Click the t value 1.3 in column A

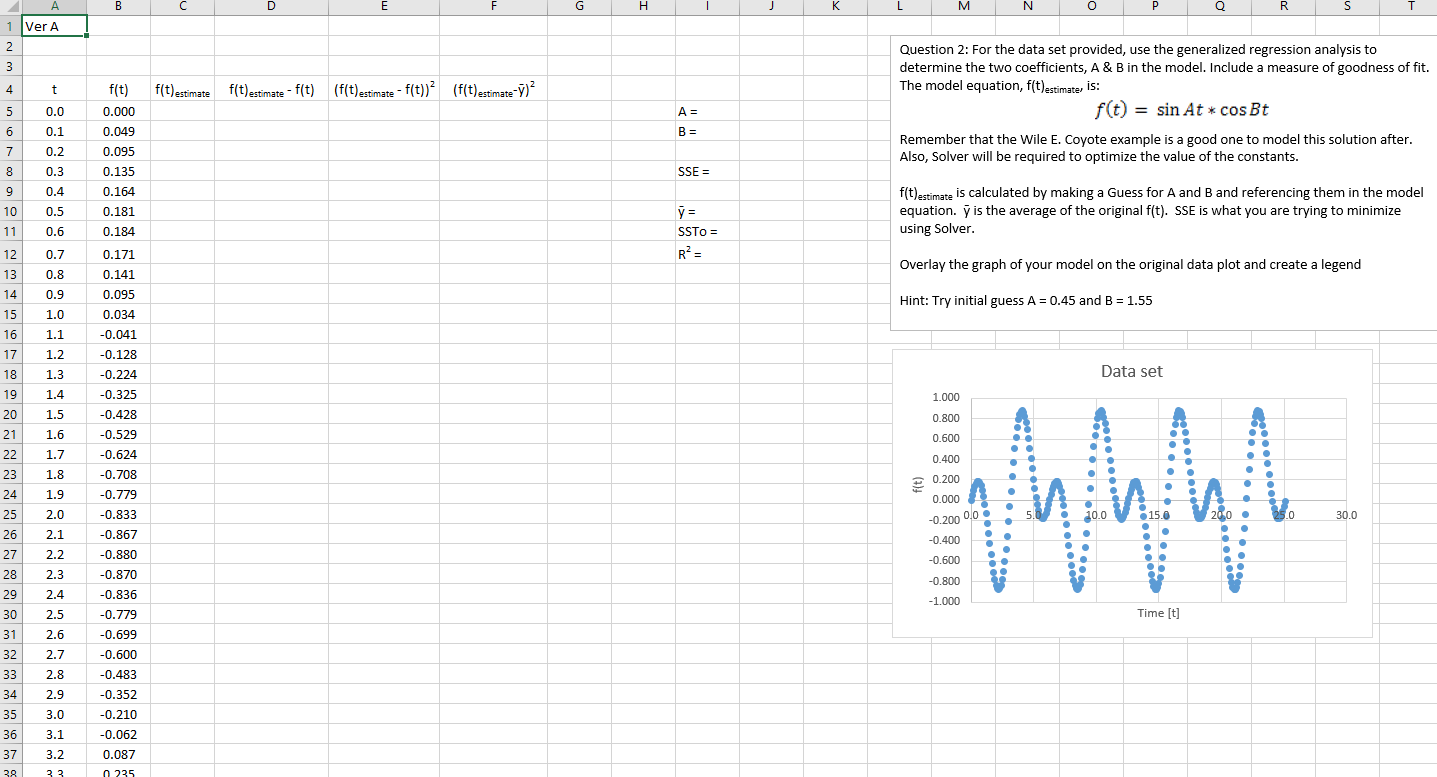point(54,374)
